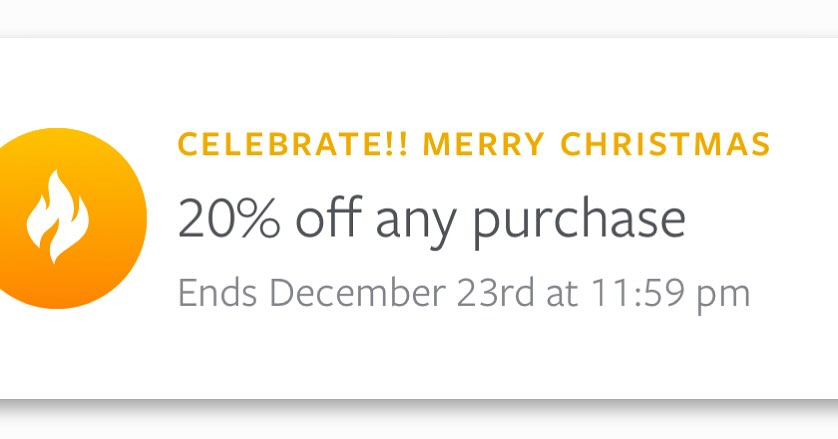Click the word Ends in the expiry

tap(217, 292)
